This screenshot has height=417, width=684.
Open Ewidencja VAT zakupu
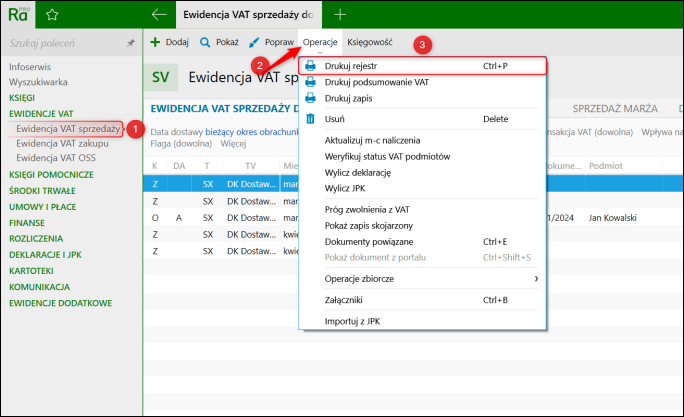click(x=62, y=144)
